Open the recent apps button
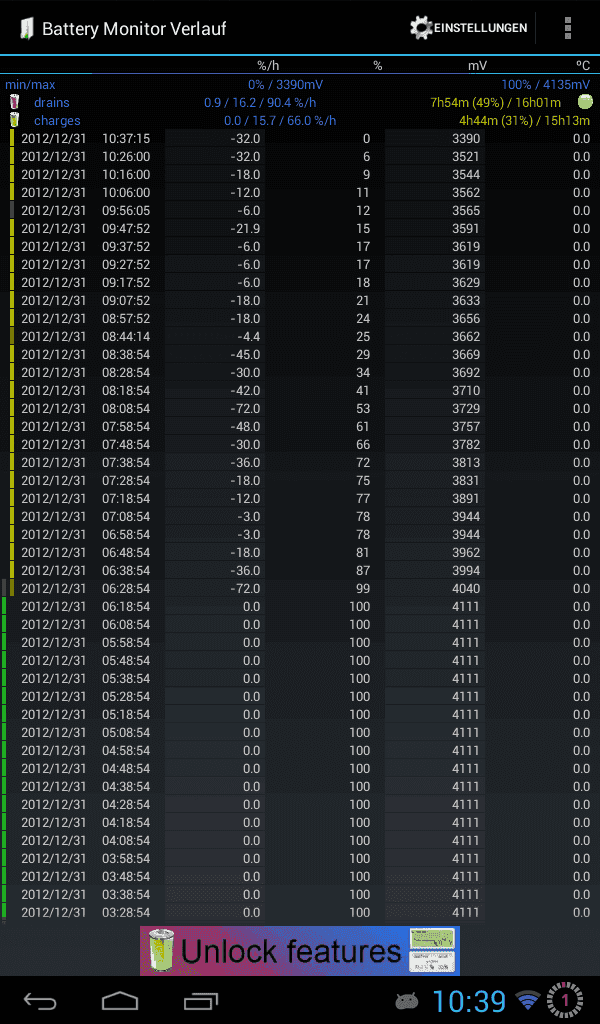Image resolution: width=600 pixels, height=1024 pixels. [x=200, y=1000]
